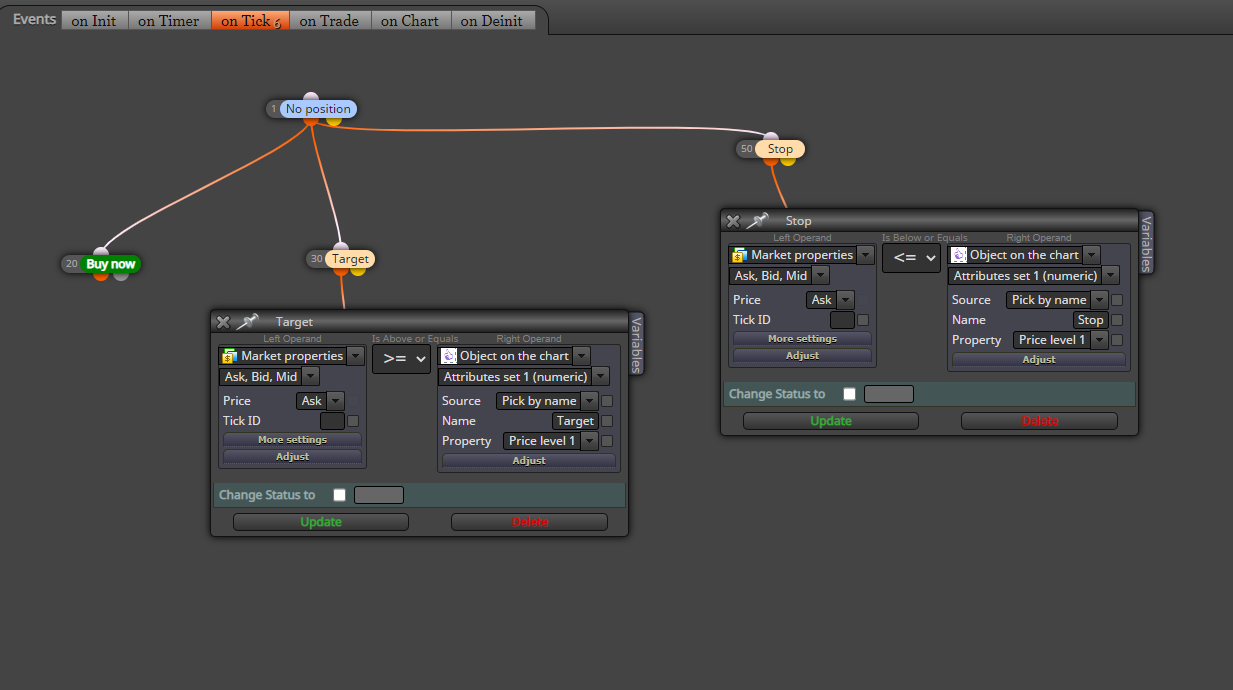Open Pick by name Source dropdown in Target panel
This screenshot has width=1233, height=690.
coord(589,401)
